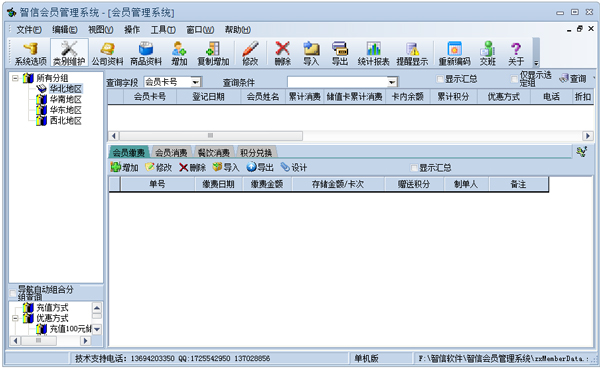Viewport: 600px width, 368px height.
Task: Switch to 积分兑换 tab
Action: tap(256, 152)
